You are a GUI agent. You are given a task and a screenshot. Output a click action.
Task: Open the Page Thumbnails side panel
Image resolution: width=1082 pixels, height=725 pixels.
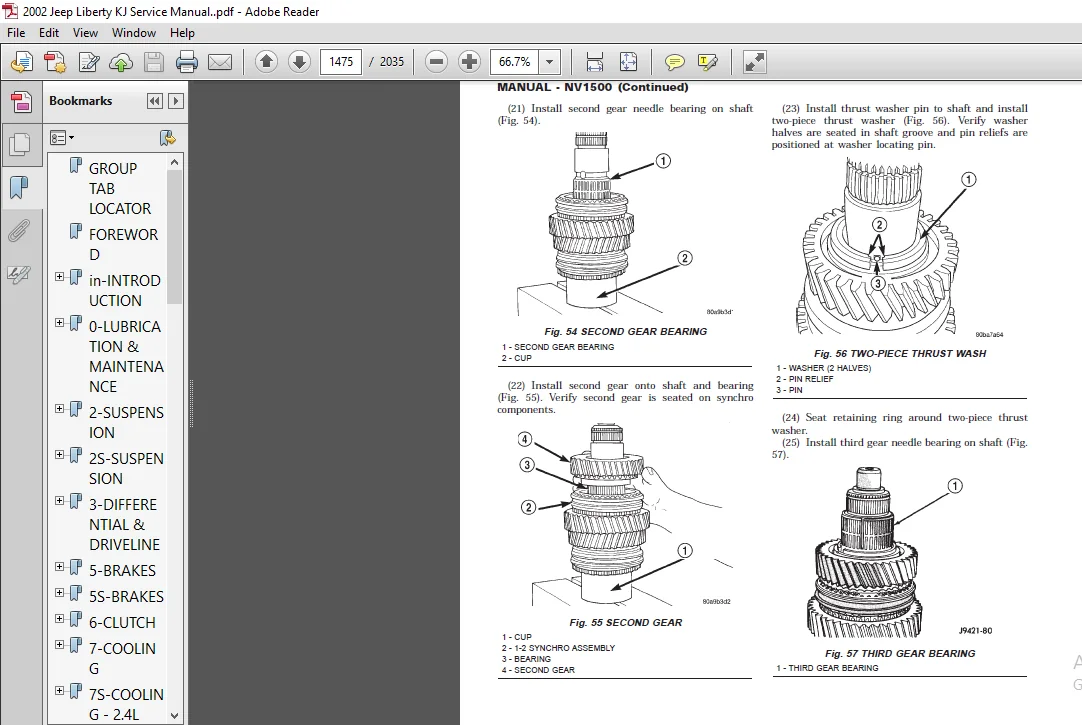coord(21,144)
